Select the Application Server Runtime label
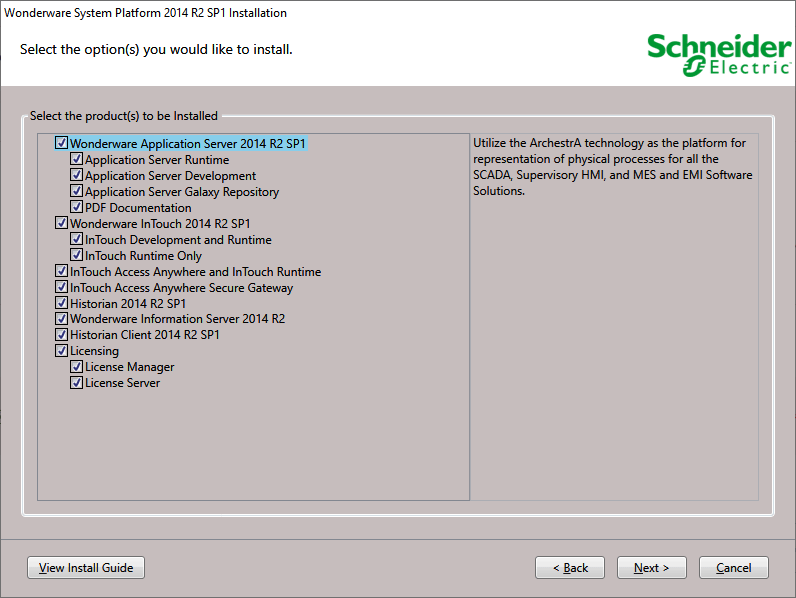796x598 pixels. tap(157, 160)
